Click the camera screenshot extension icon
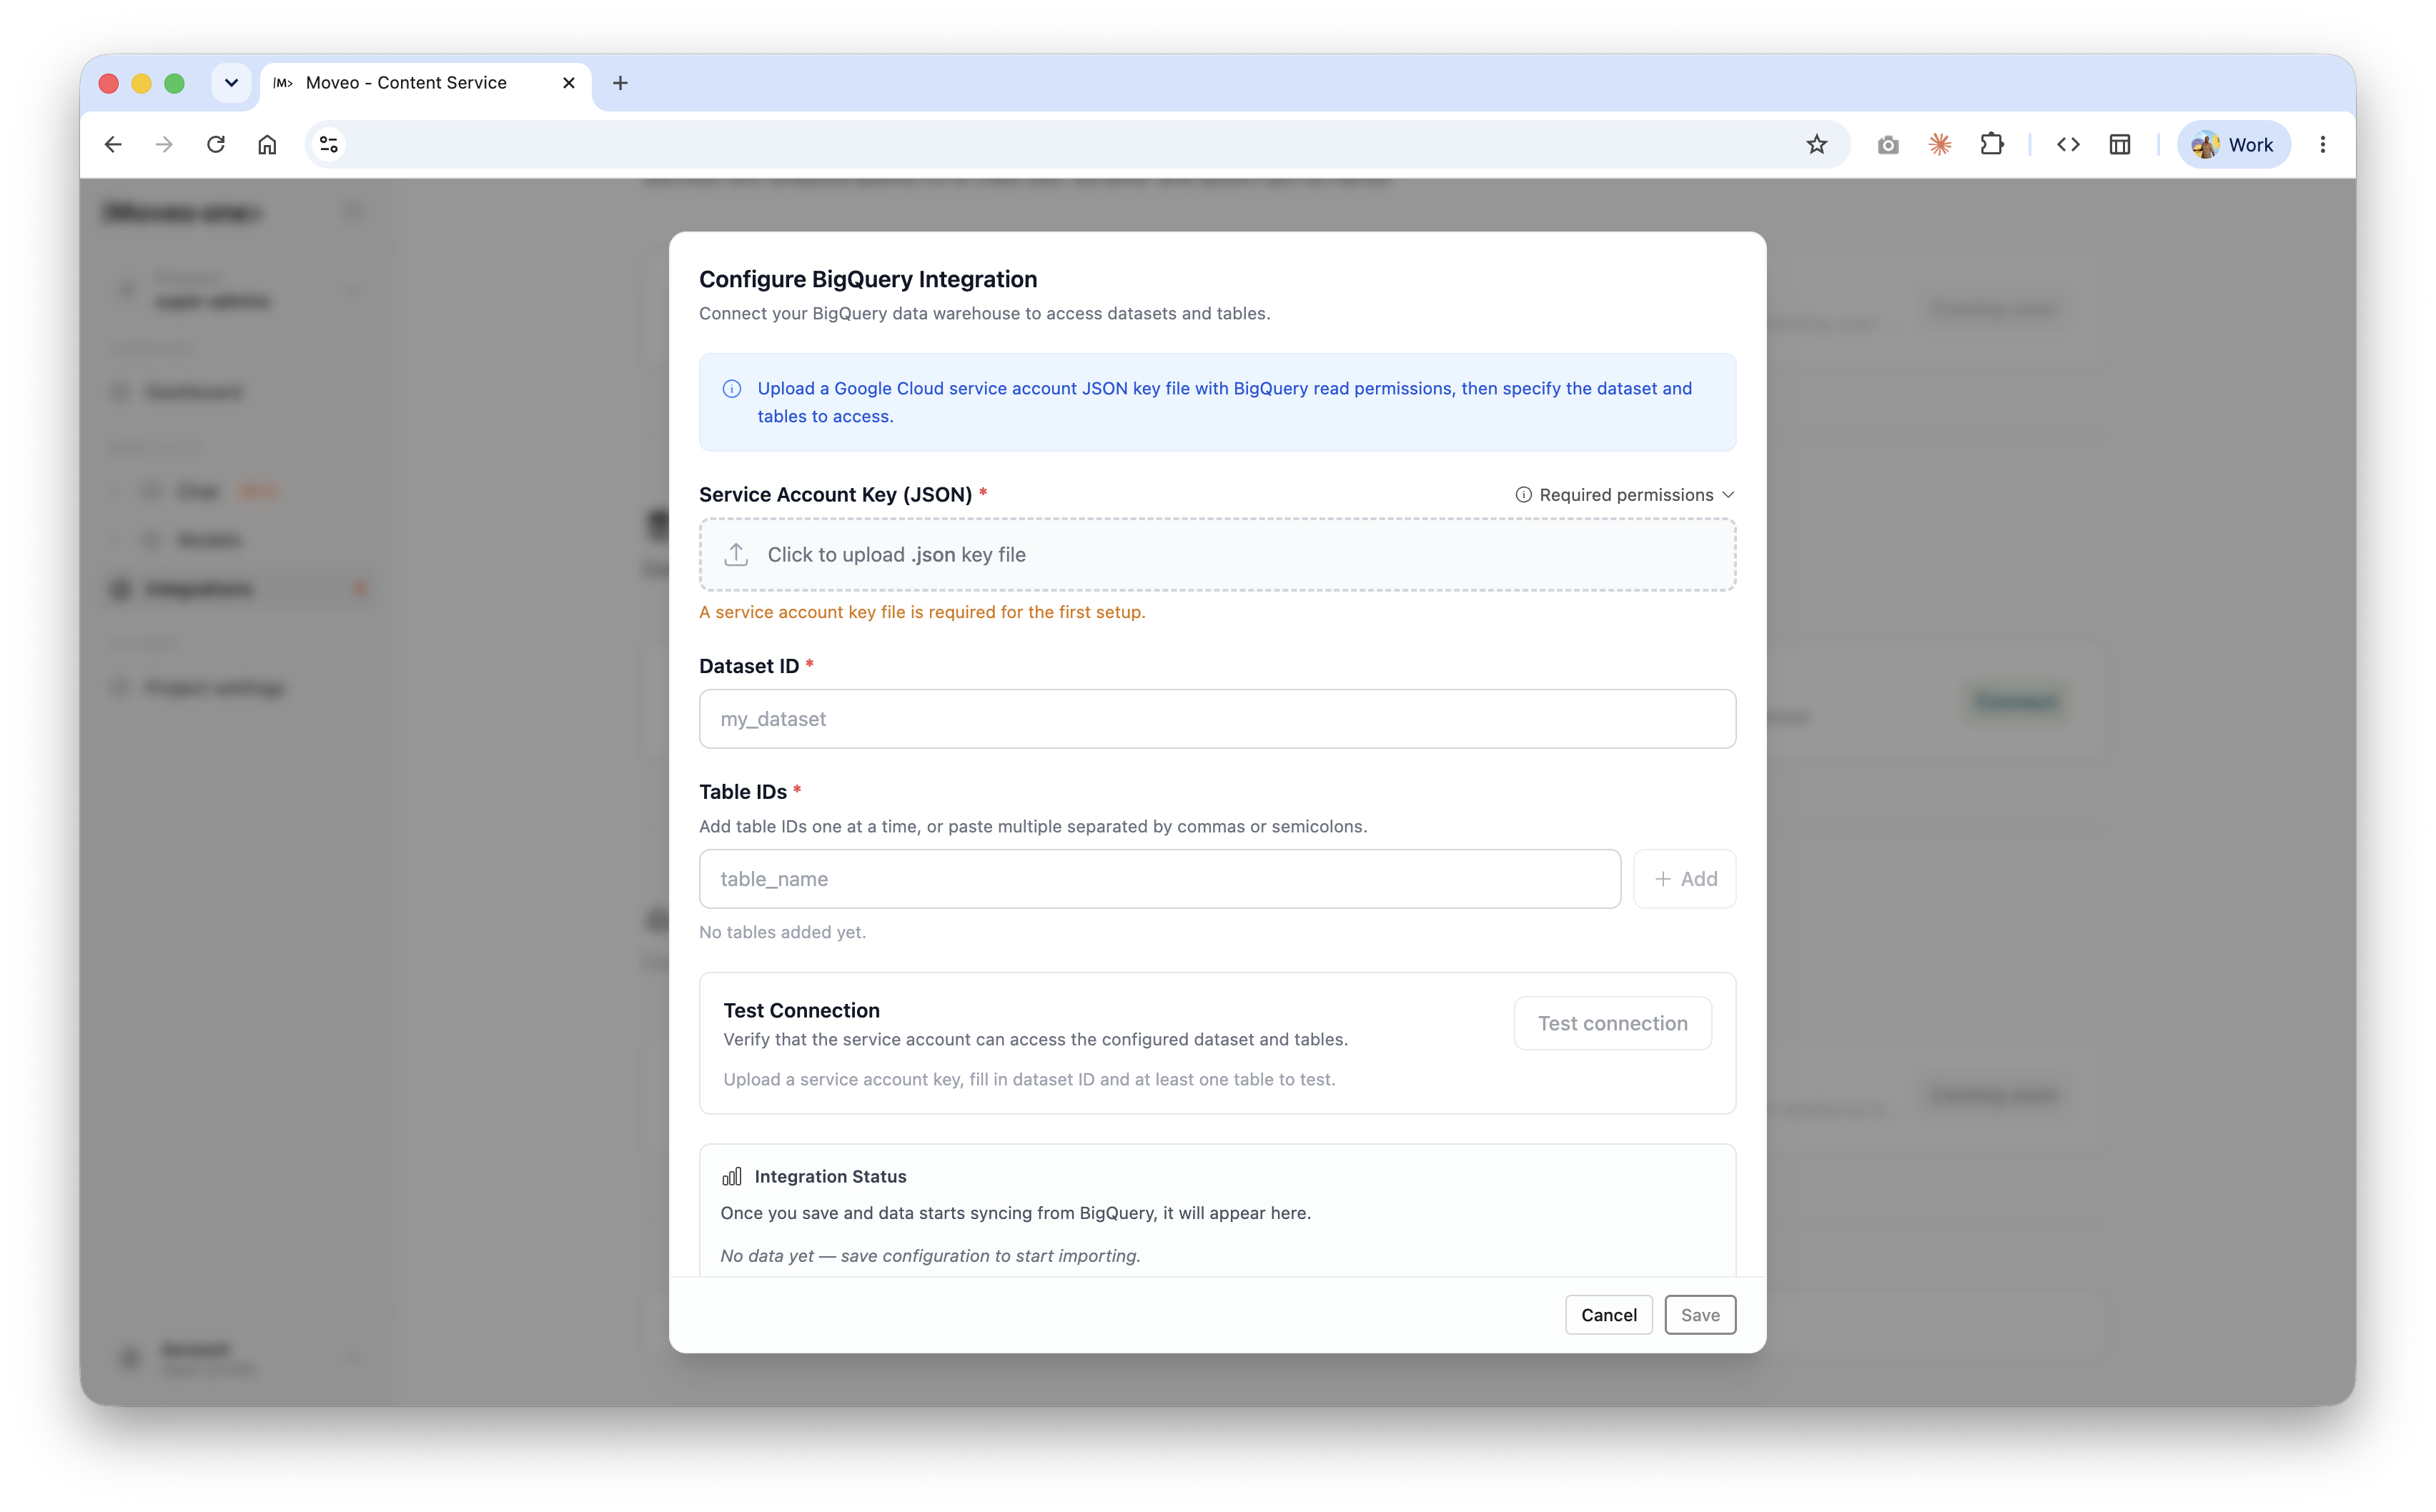2436x1512 pixels. pyautogui.click(x=1888, y=145)
